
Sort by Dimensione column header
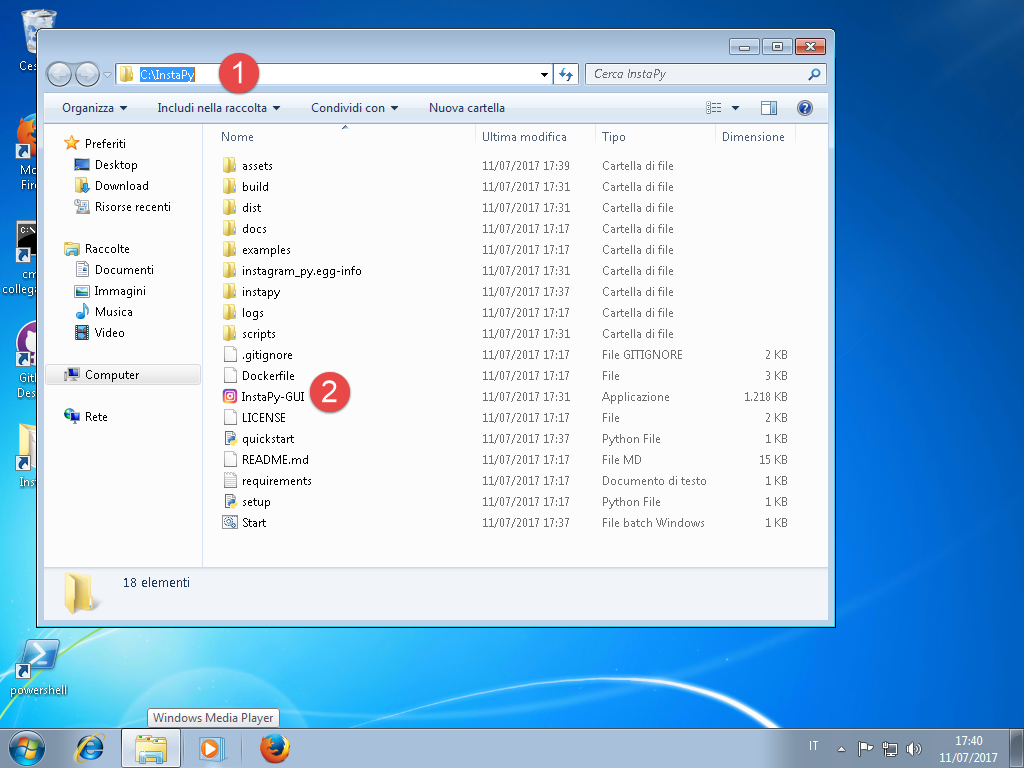pos(755,136)
